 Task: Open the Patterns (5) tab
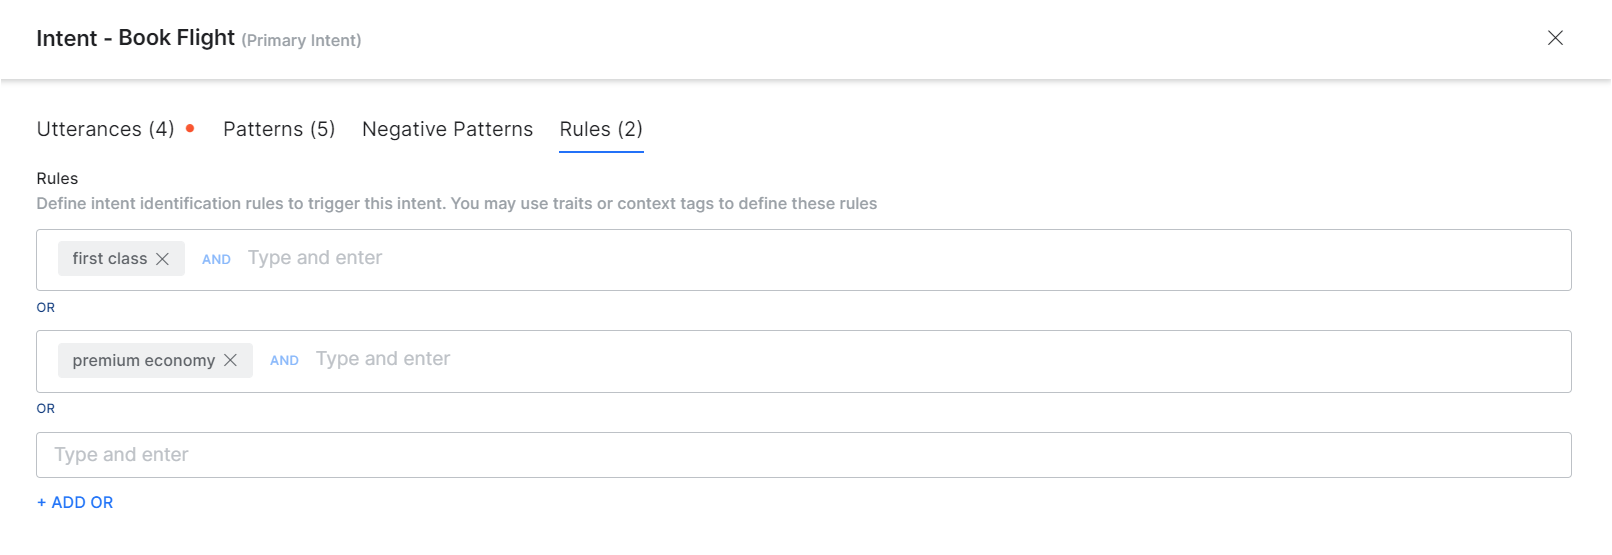[x=279, y=129]
